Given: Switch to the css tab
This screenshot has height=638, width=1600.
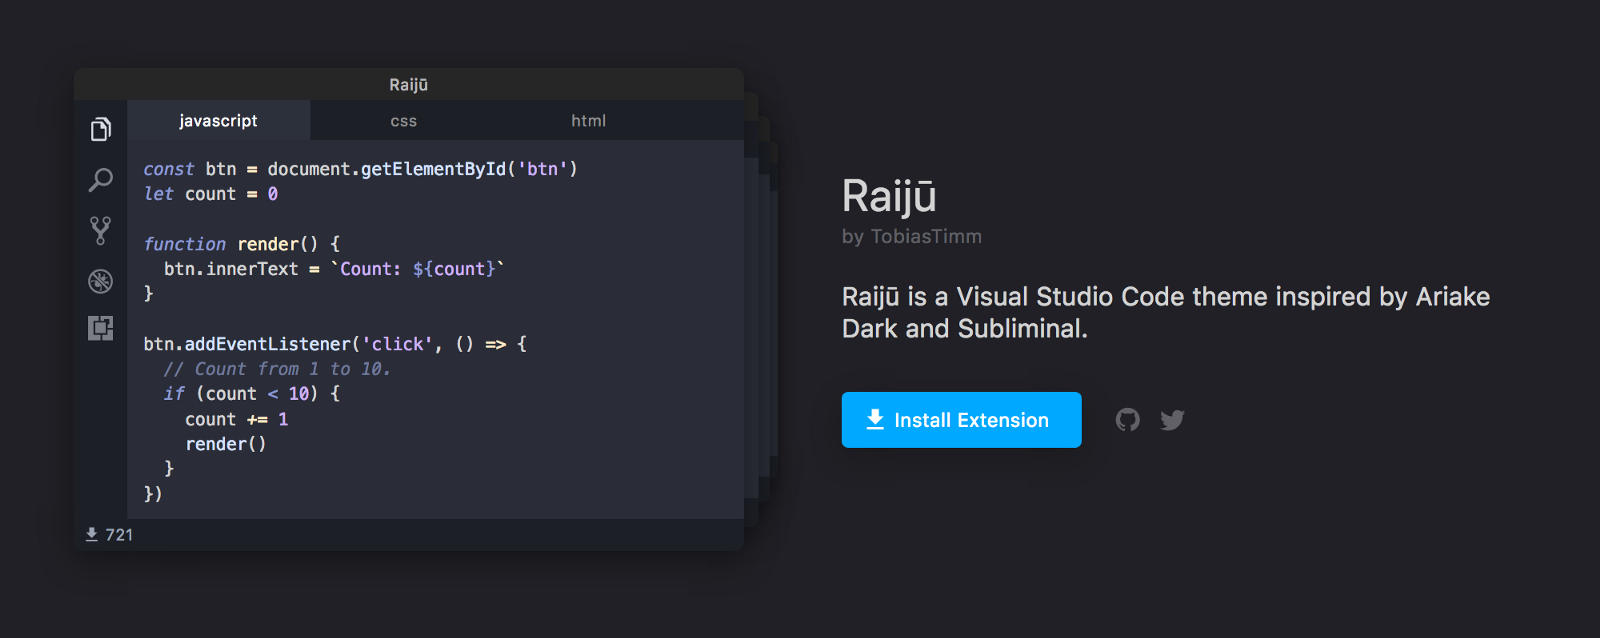Looking at the screenshot, I should click(404, 121).
